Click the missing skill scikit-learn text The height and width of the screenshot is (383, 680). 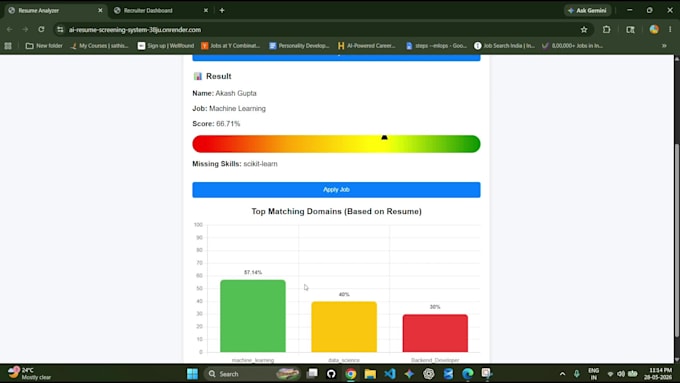click(x=260, y=164)
